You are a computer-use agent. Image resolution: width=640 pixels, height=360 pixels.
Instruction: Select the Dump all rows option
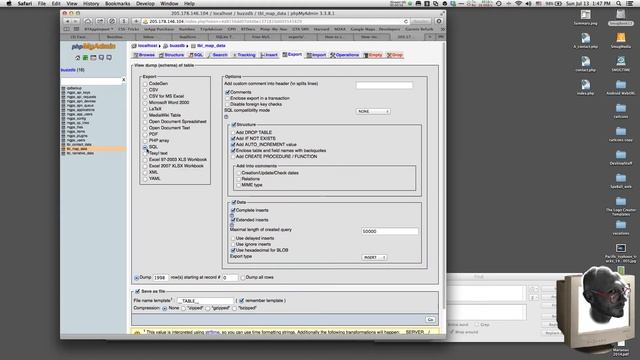click(x=243, y=278)
